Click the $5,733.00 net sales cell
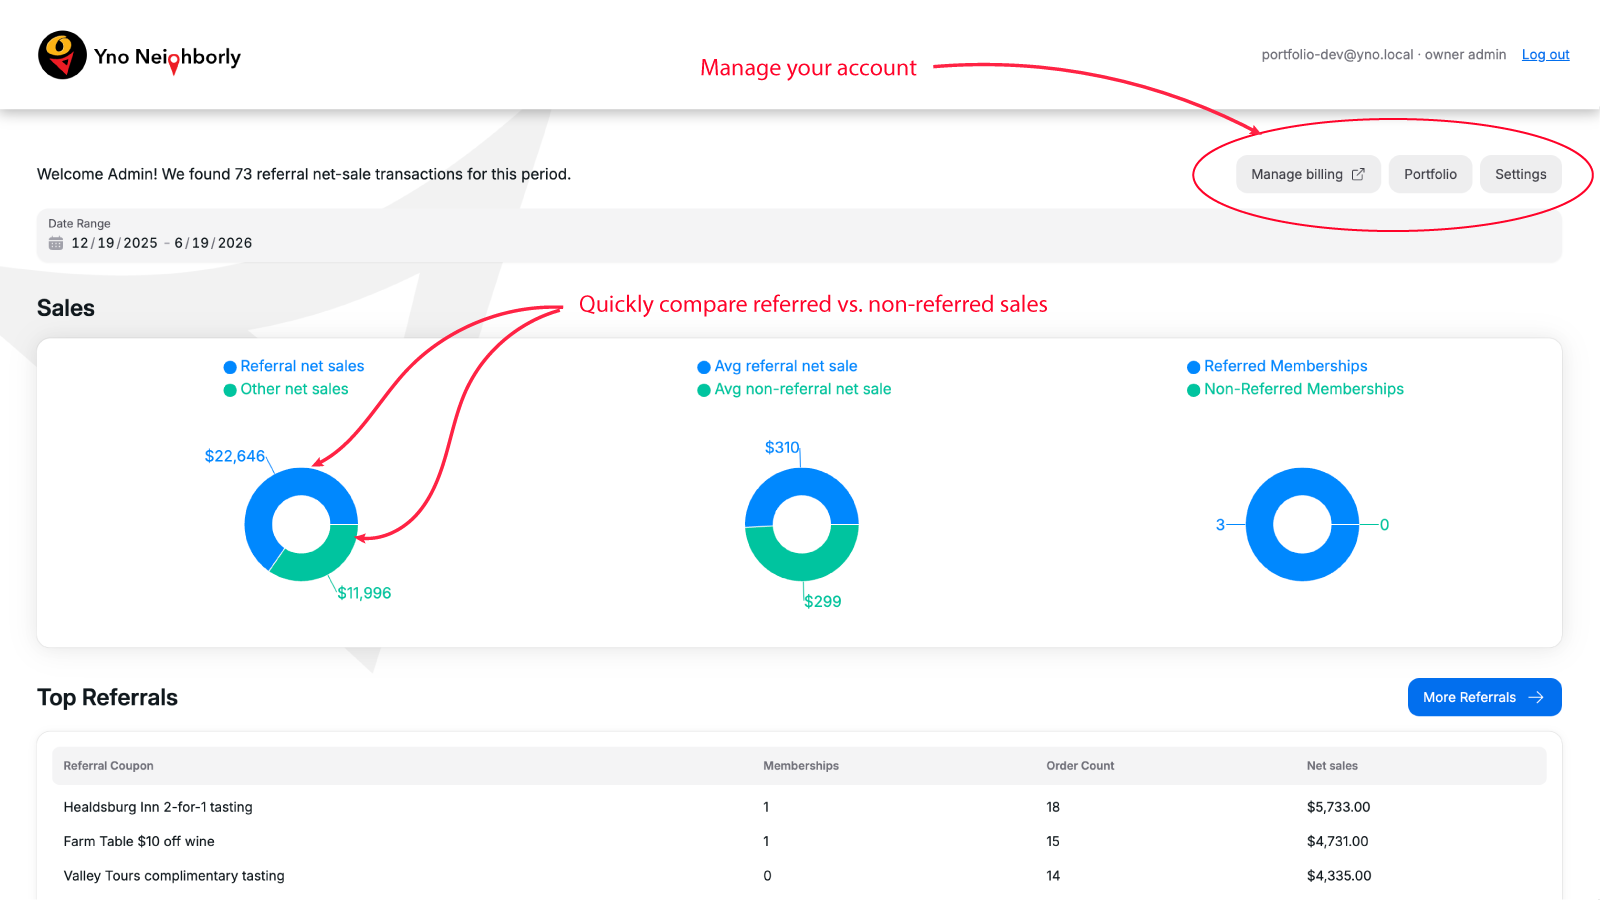This screenshot has height=900, width=1600. [x=1338, y=807]
